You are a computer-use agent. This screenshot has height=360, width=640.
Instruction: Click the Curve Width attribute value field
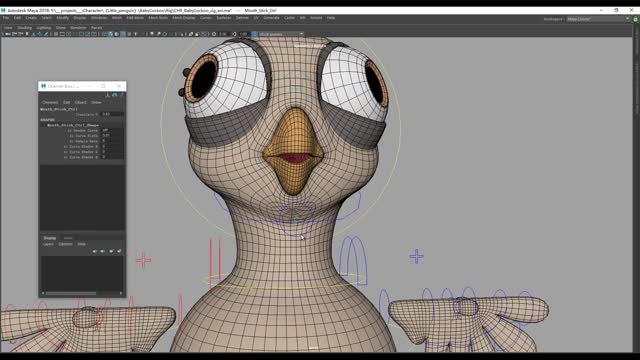112,136
